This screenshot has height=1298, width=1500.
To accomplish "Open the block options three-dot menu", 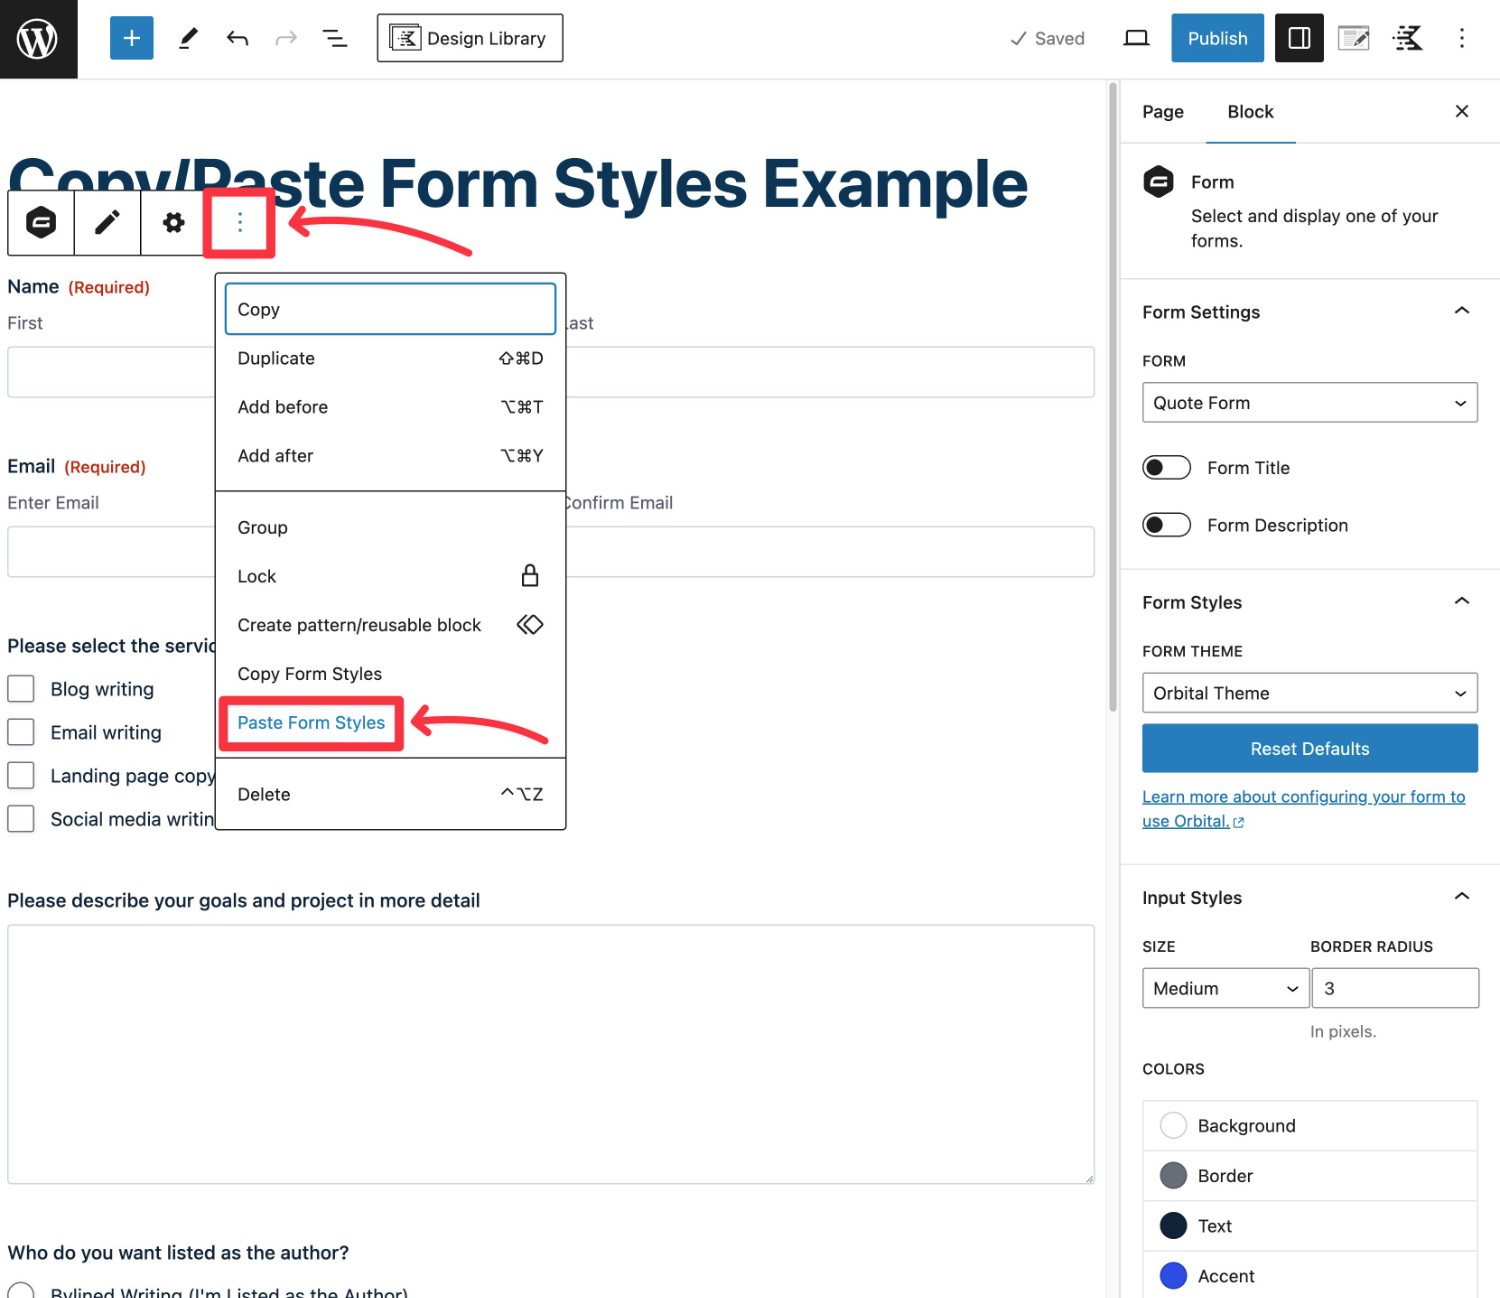I will pos(239,222).
